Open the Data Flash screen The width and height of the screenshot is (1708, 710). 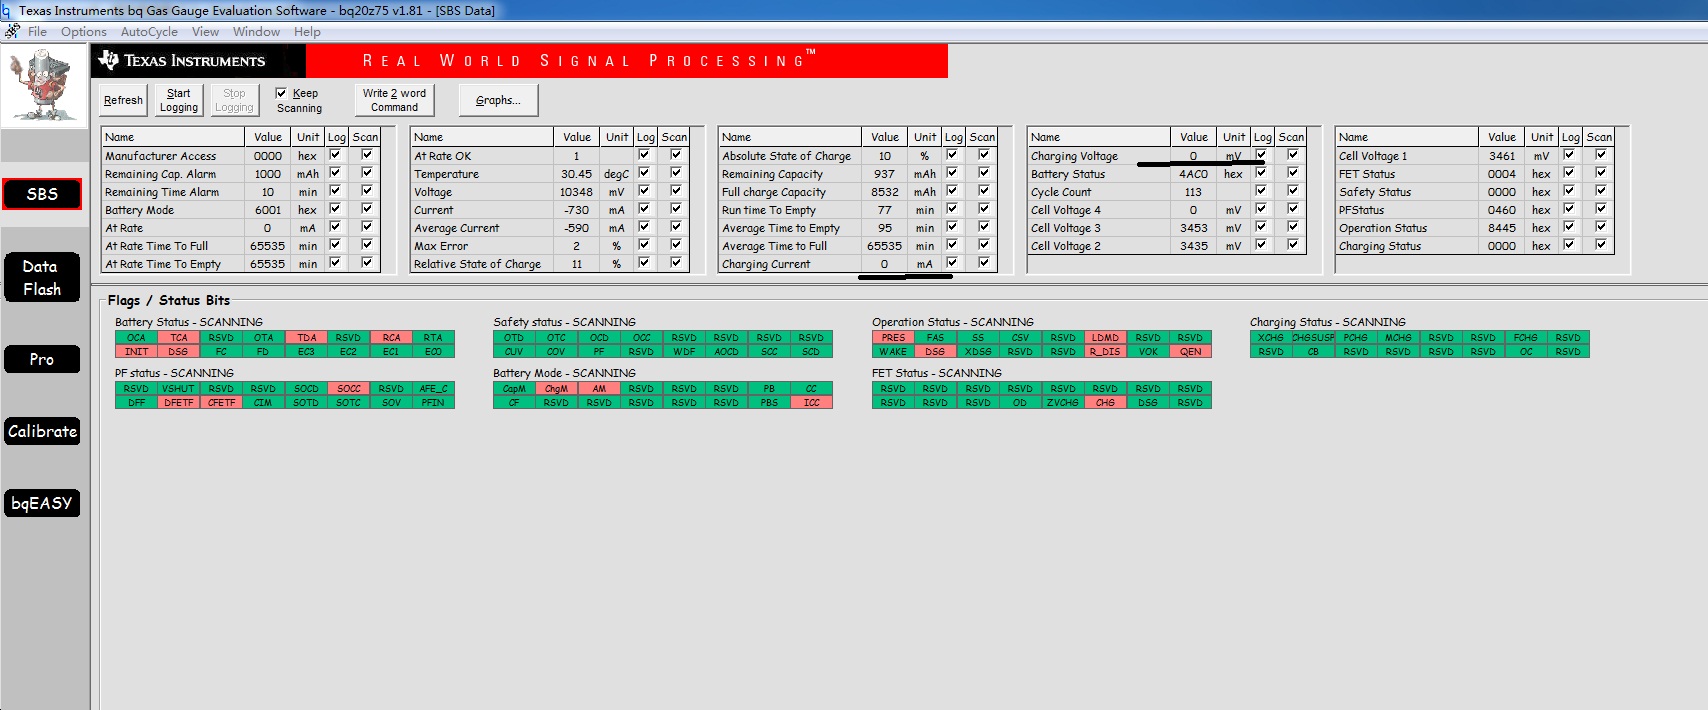(x=42, y=278)
